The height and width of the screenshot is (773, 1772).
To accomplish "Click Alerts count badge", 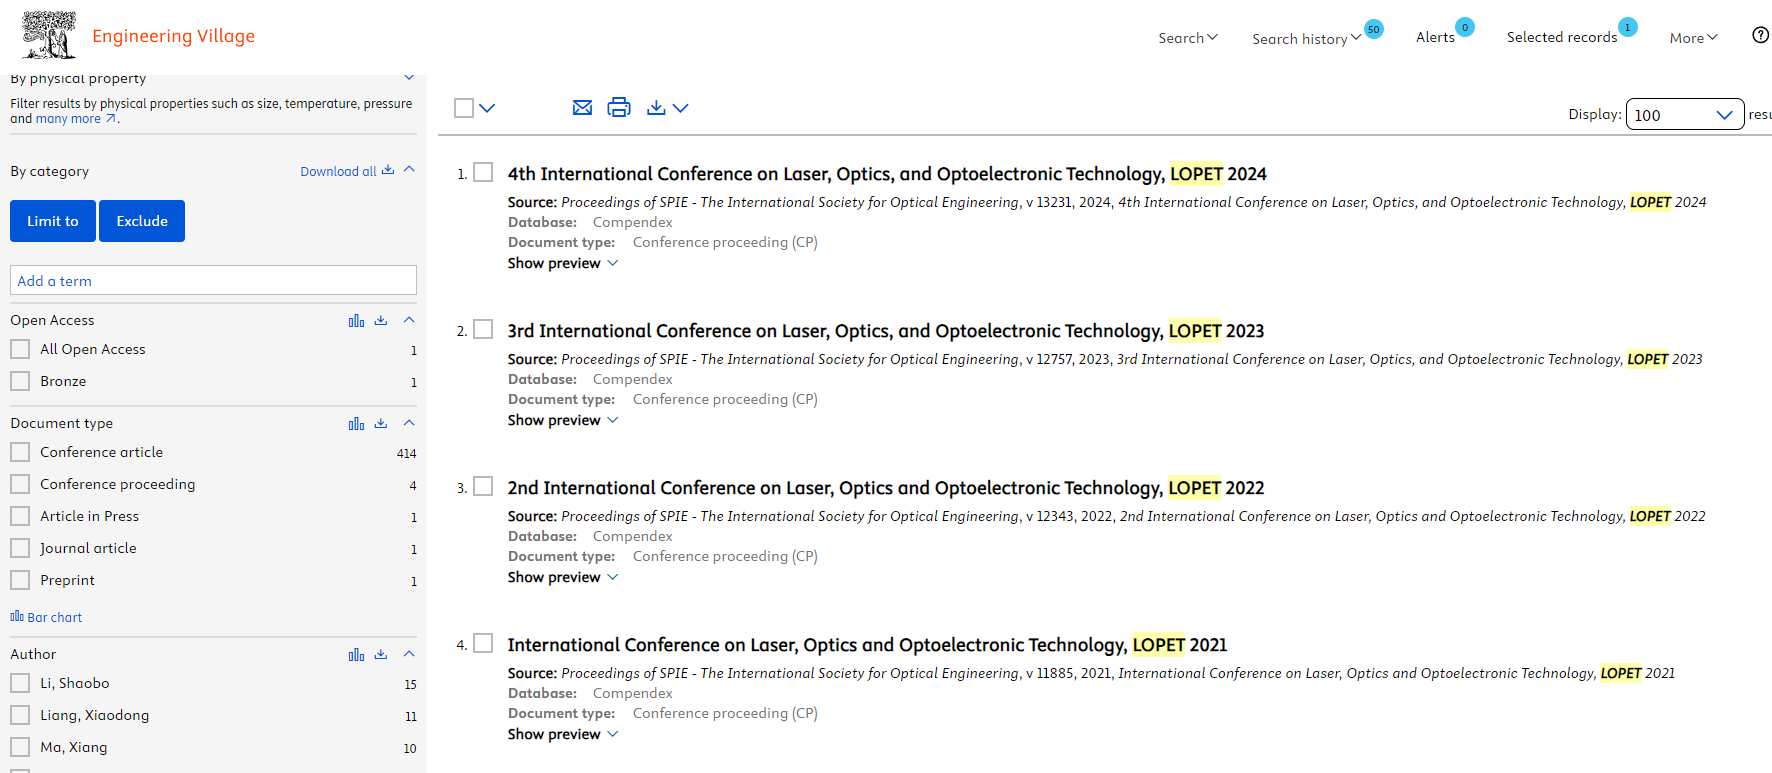I will 1465,27.
